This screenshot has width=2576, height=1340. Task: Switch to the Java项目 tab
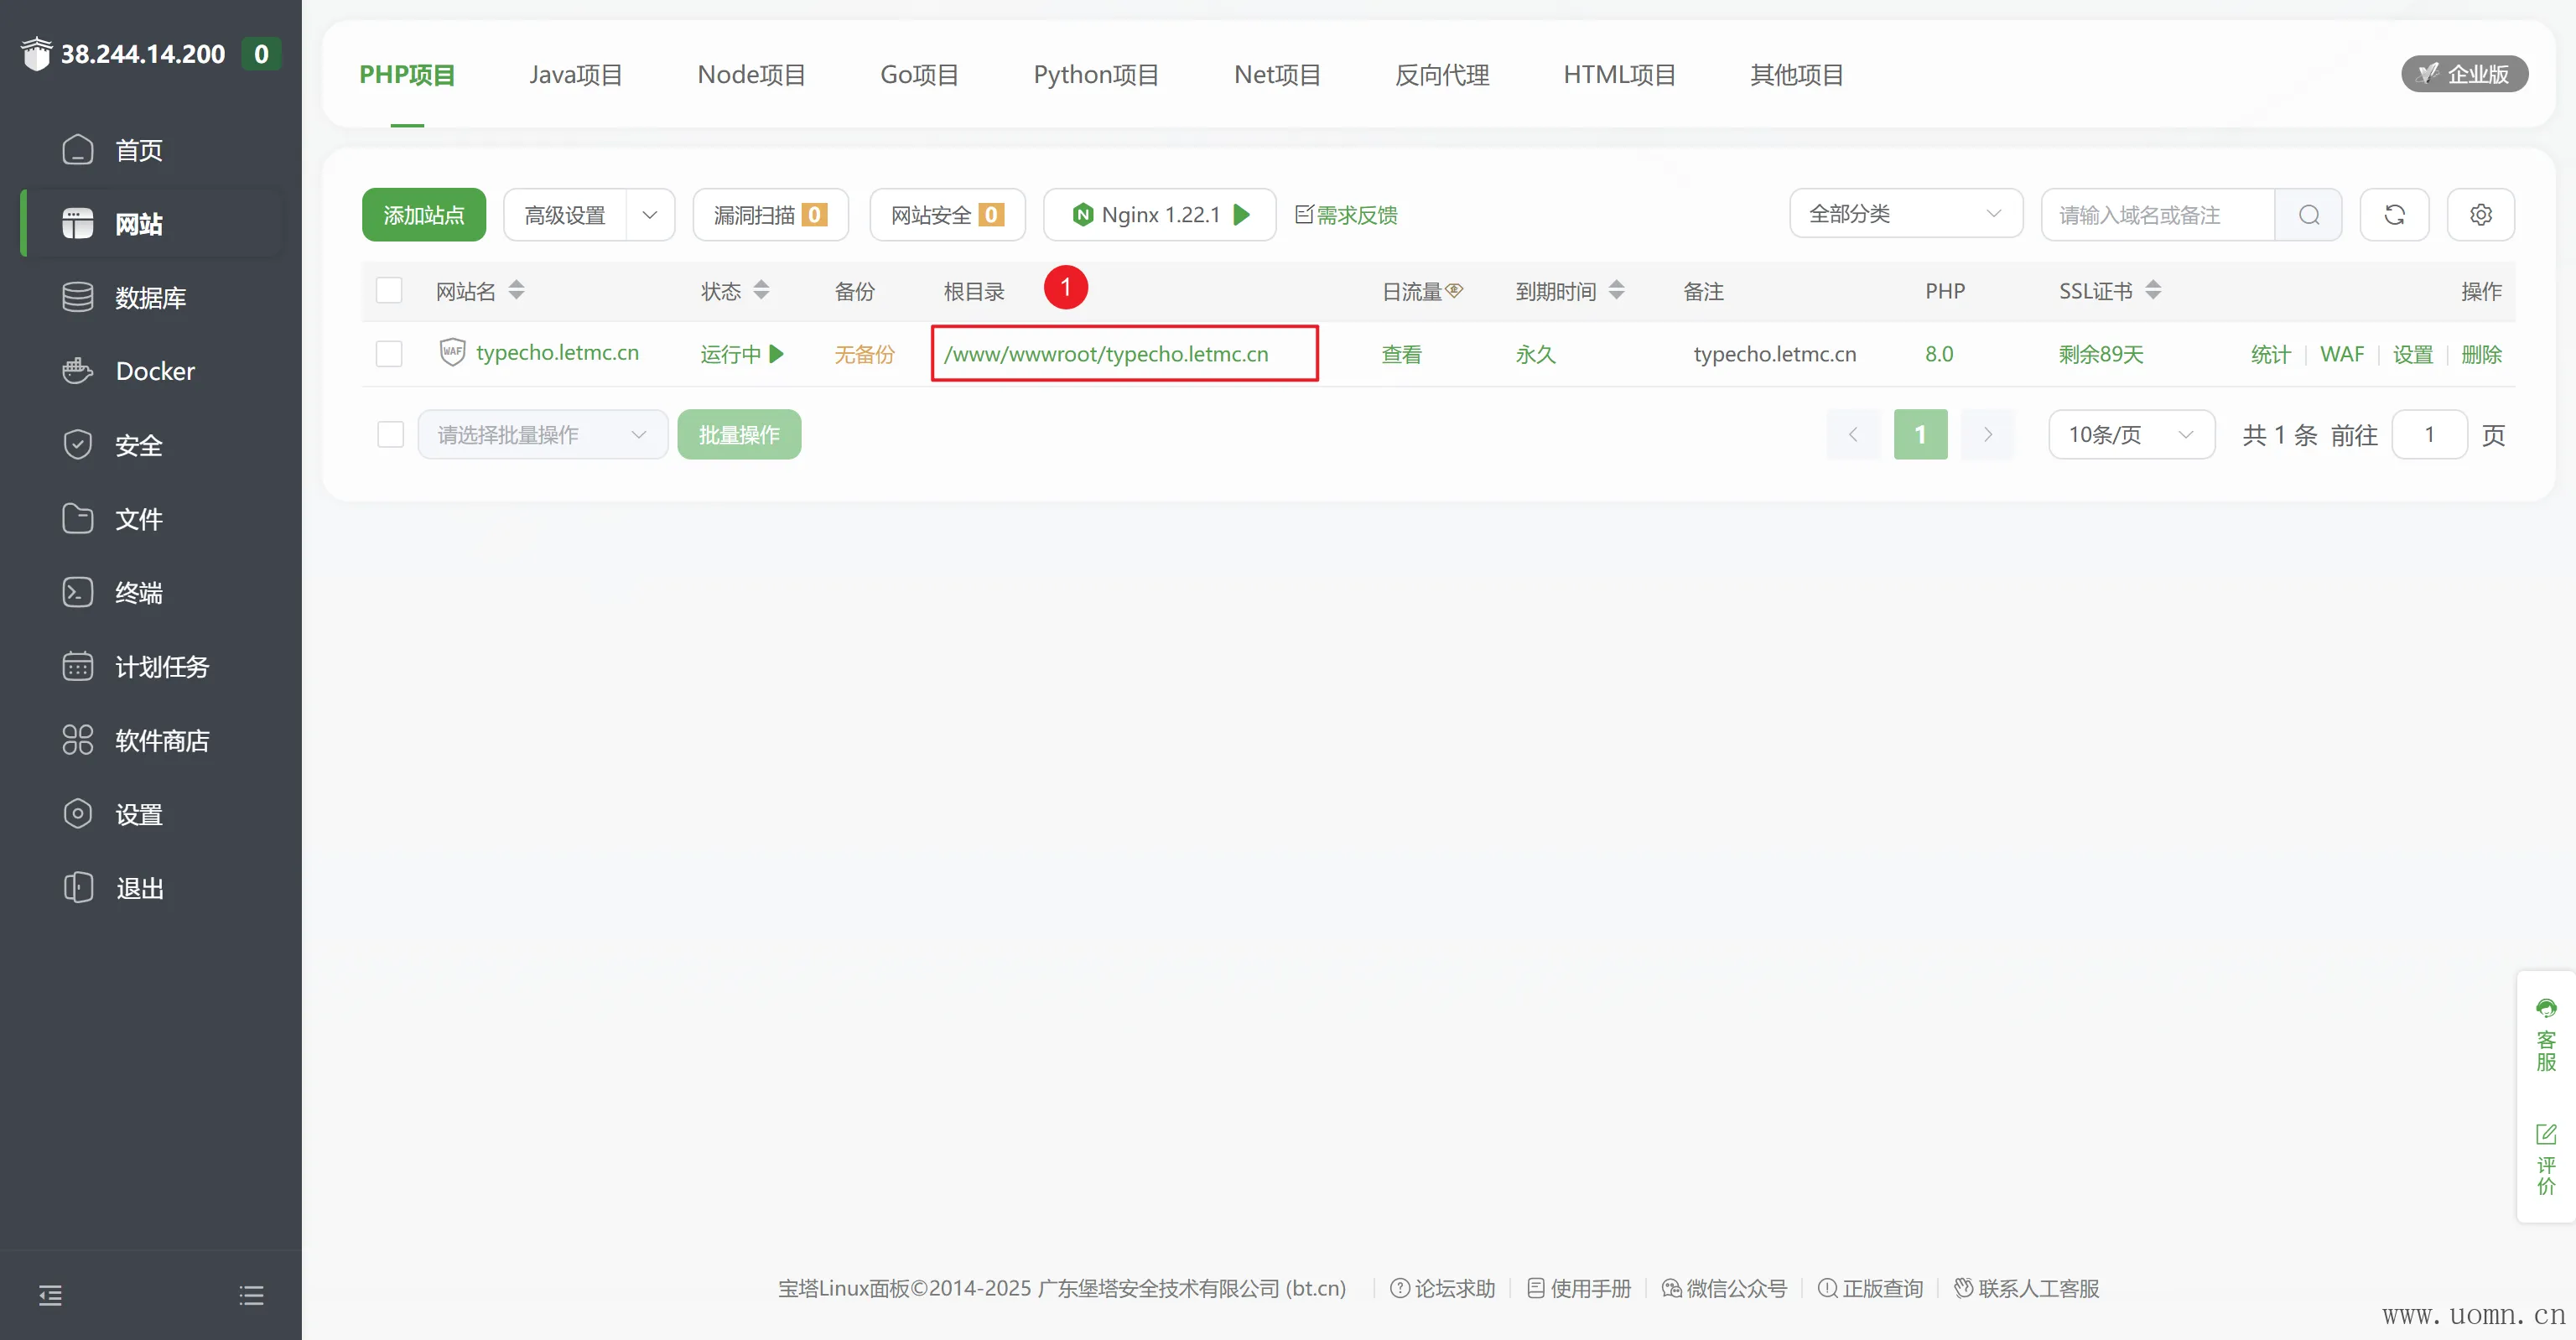click(575, 75)
